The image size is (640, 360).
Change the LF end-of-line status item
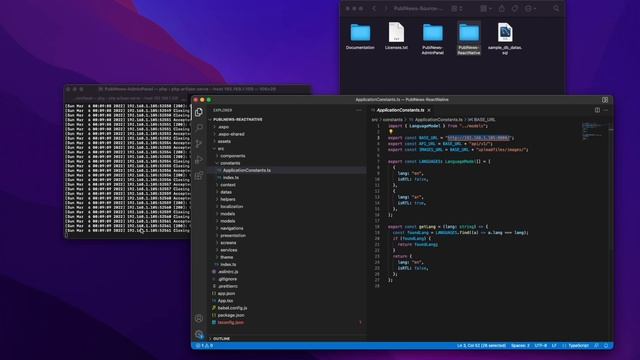tap(554, 346)
